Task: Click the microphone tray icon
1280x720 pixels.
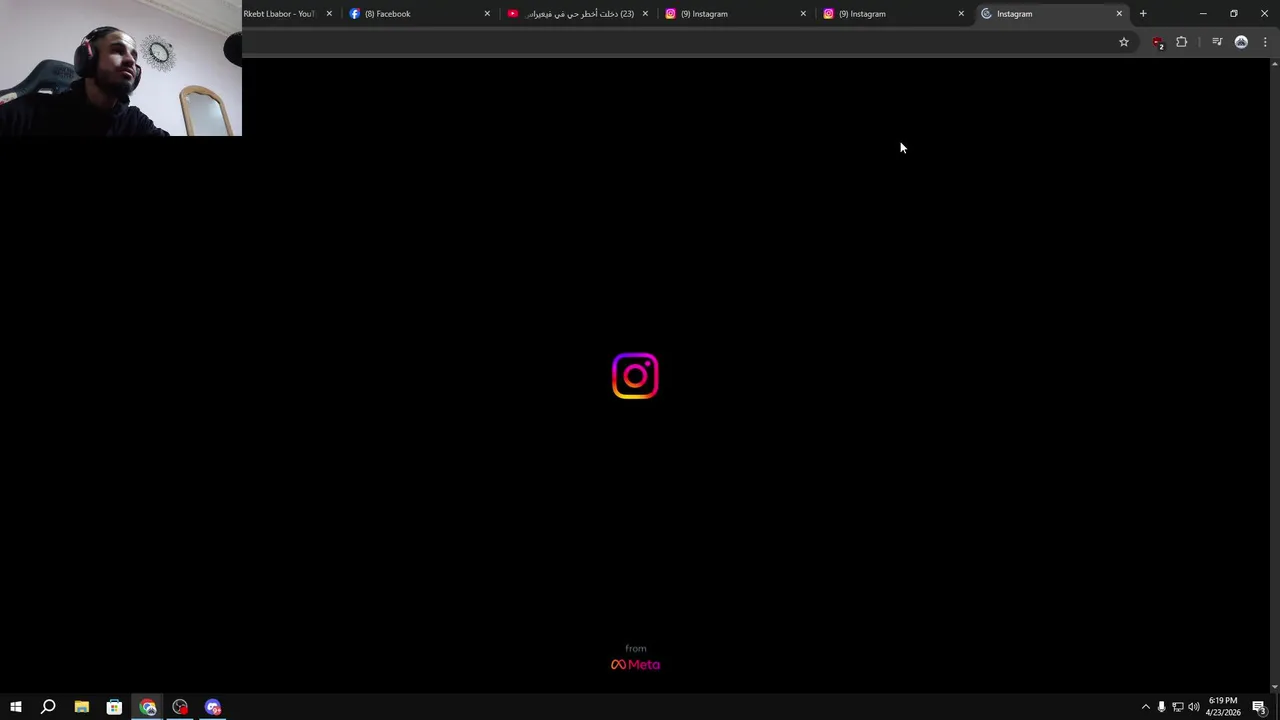Action: [1161, 707]
